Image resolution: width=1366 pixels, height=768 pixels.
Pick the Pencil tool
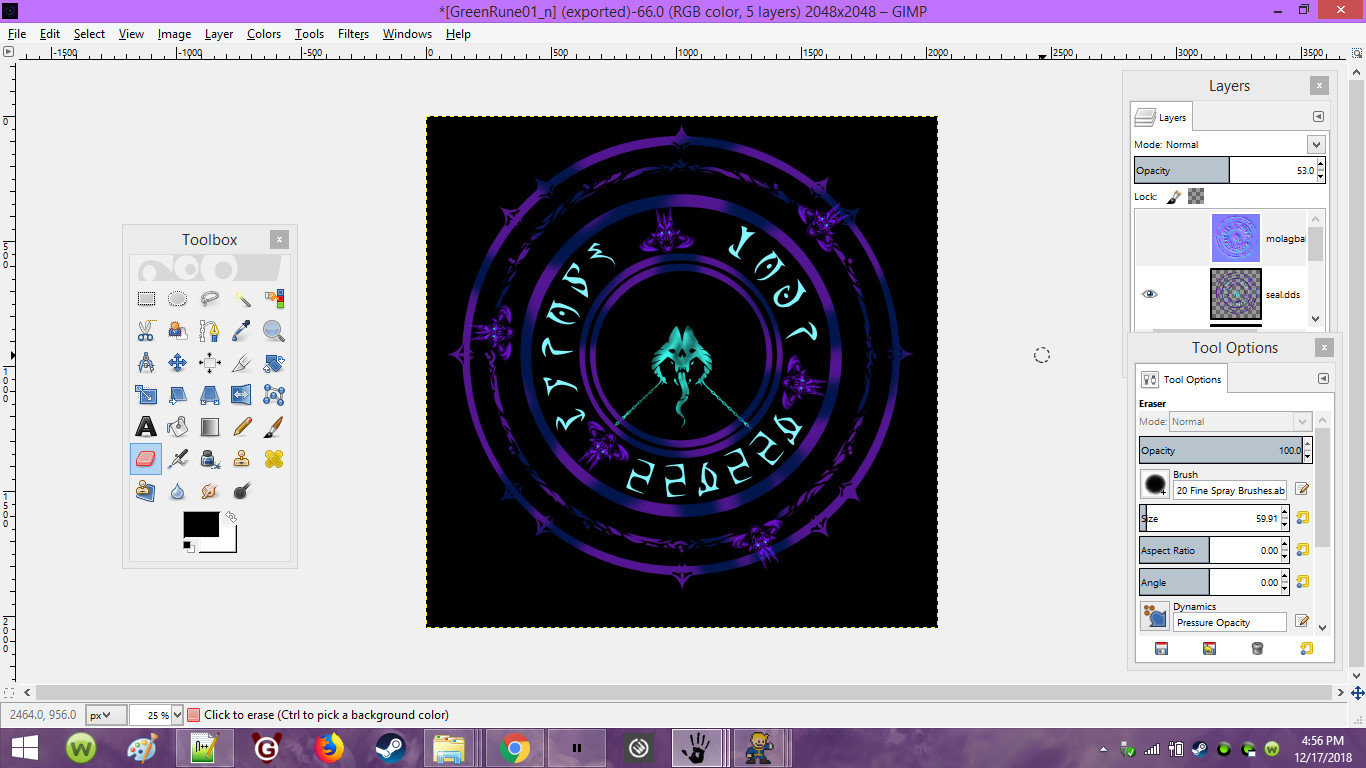[x=242, y=427]
